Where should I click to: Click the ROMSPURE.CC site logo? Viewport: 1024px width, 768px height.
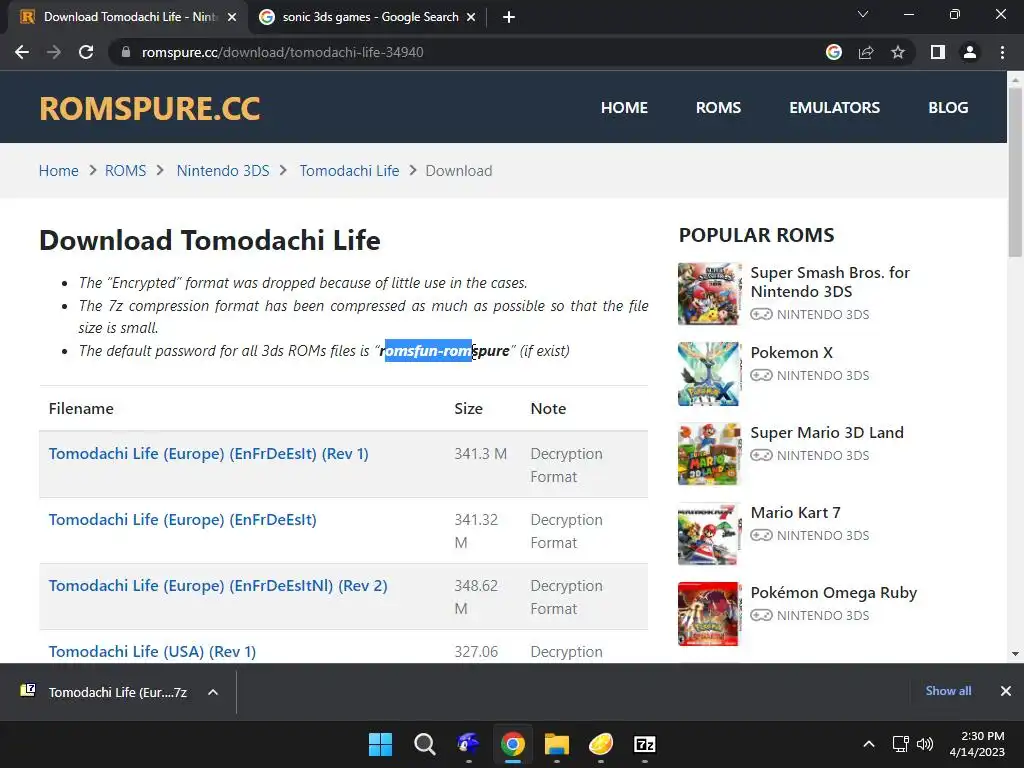pyautogui.click(x=150, y=108)
